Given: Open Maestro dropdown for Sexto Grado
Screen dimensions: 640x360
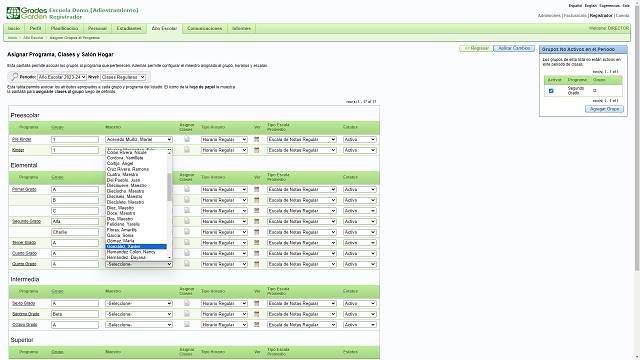Looking at the screenshot, I should tap(139, 303).
